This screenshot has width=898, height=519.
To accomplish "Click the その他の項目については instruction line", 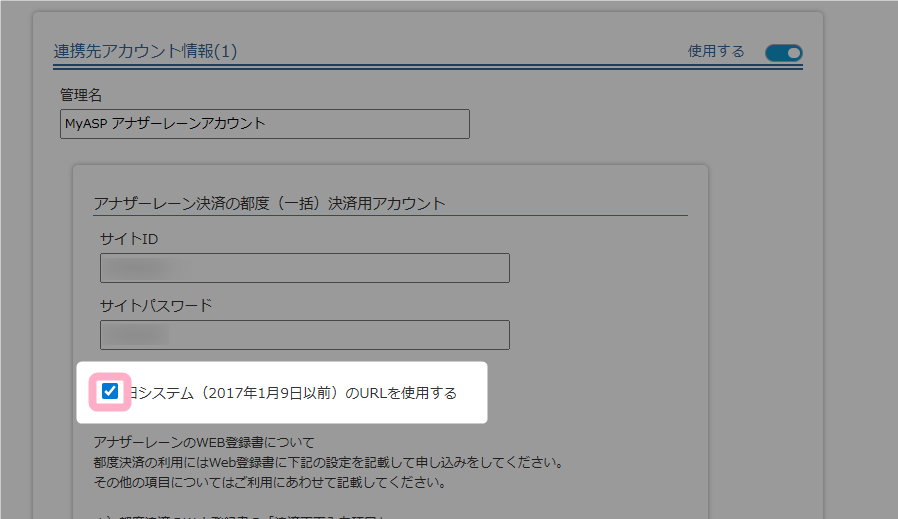I will coord(268,482).
